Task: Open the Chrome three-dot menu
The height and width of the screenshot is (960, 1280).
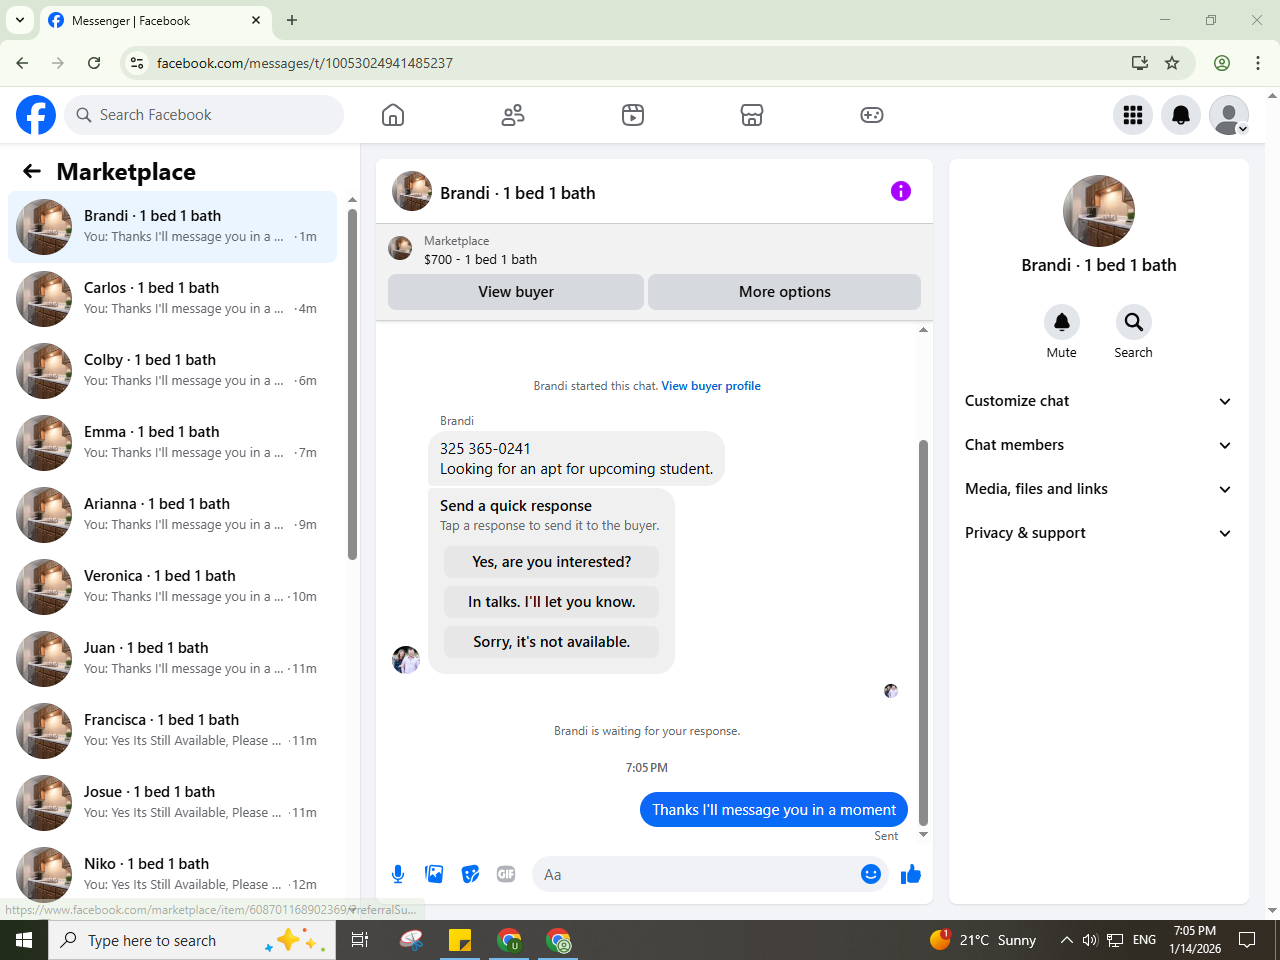Action: pos(1258,63)
